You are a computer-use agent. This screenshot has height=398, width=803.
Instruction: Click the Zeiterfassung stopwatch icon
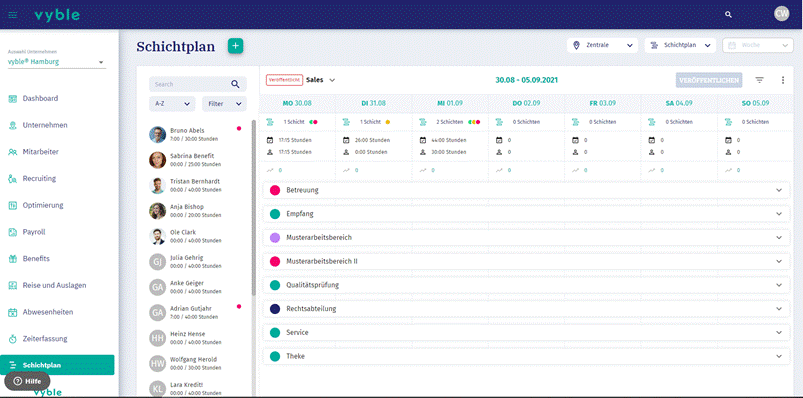(13, 339)
